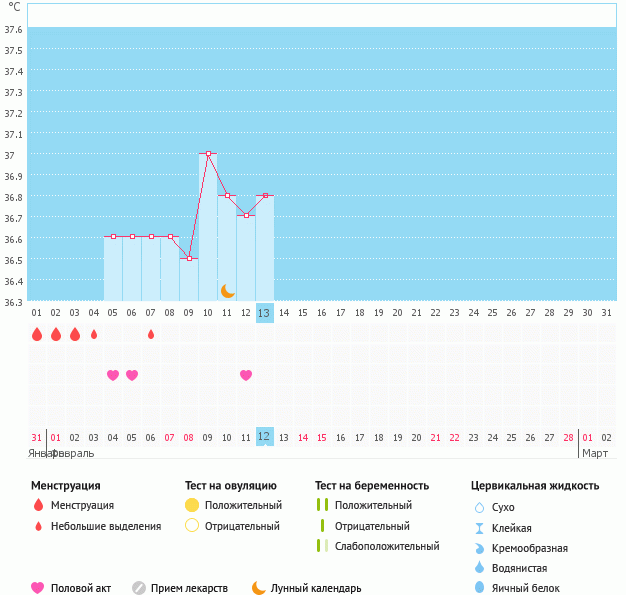This screenshot has width=626, height=595.
Task: Select the temperature point on day 13
Action: [x=265, y=196]
